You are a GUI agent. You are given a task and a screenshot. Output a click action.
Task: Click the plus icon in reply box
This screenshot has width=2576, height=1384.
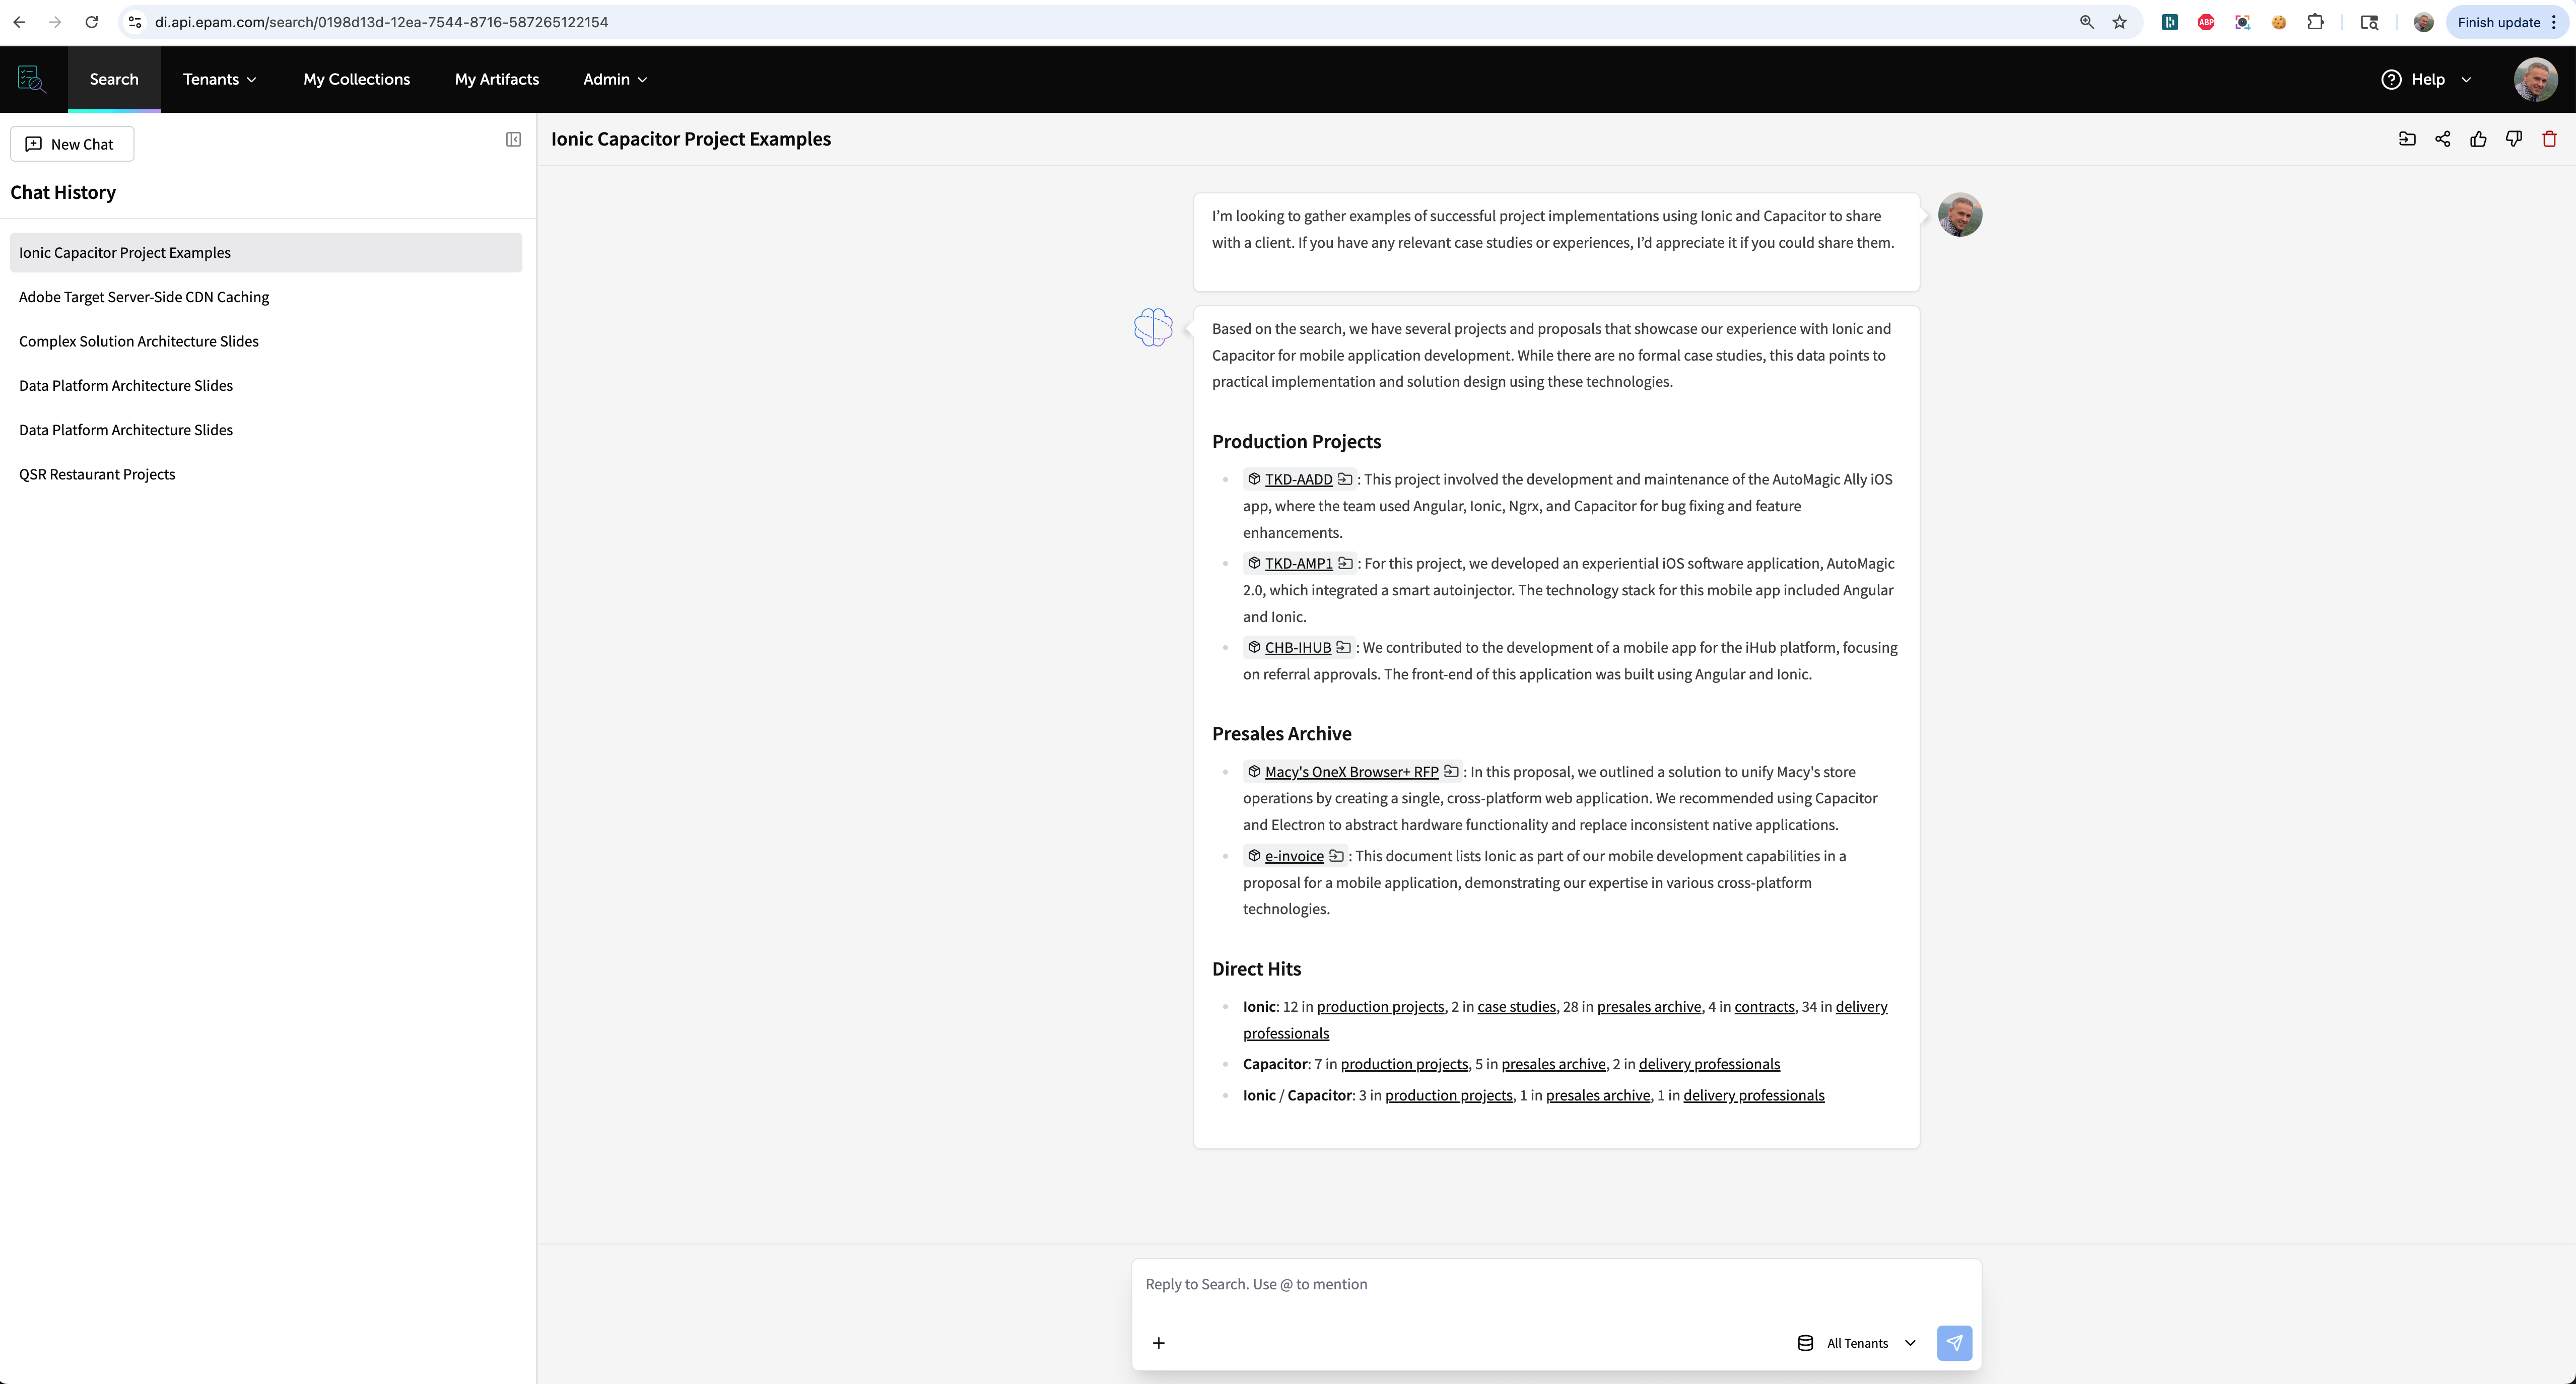(x=1158, y=1342)
